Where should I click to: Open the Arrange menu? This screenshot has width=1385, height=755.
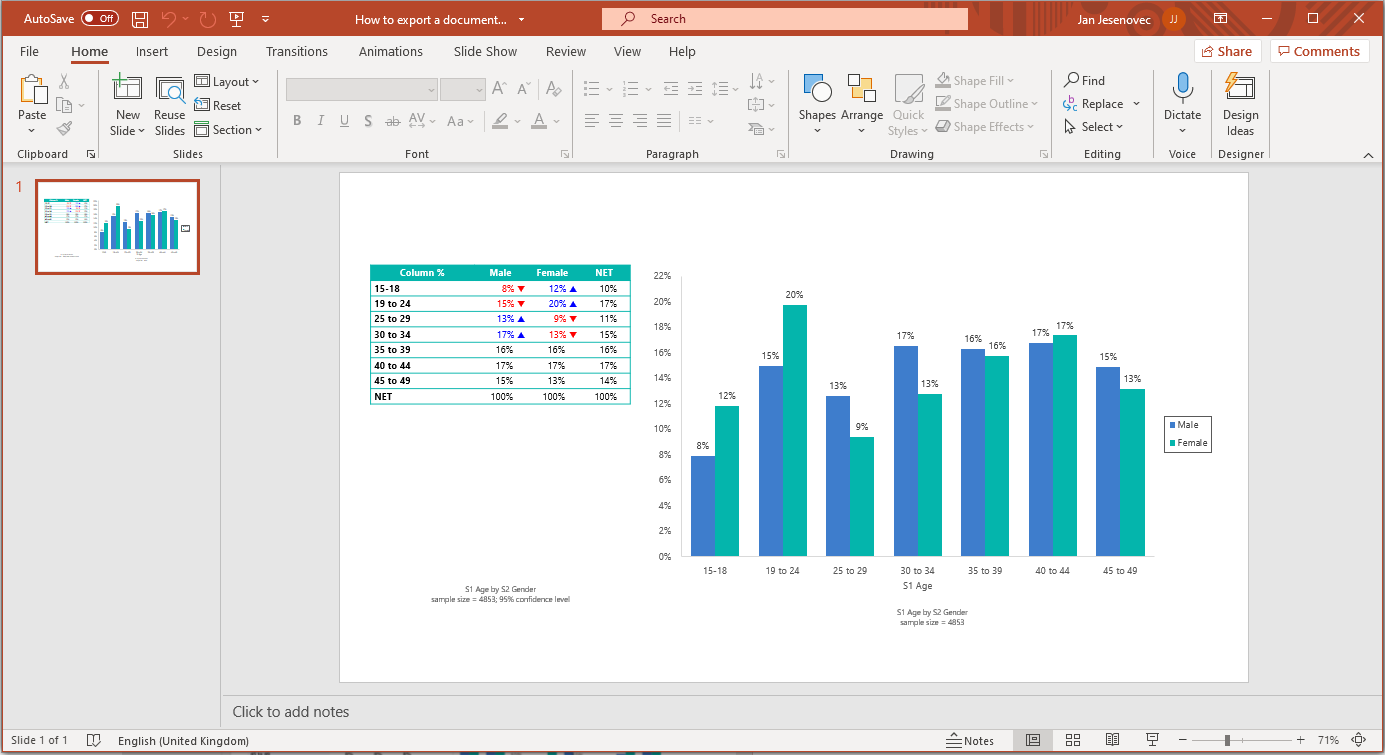(861, 104)
